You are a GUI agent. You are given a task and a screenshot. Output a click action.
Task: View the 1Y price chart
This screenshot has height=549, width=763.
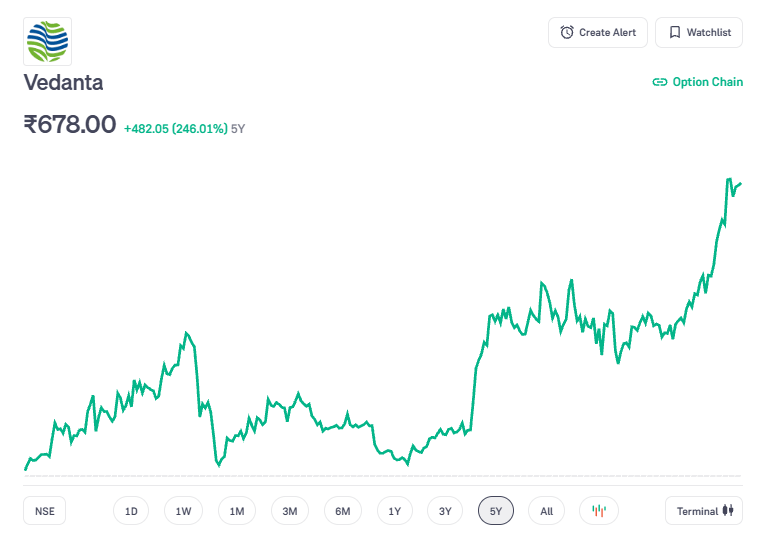(395, 511)
